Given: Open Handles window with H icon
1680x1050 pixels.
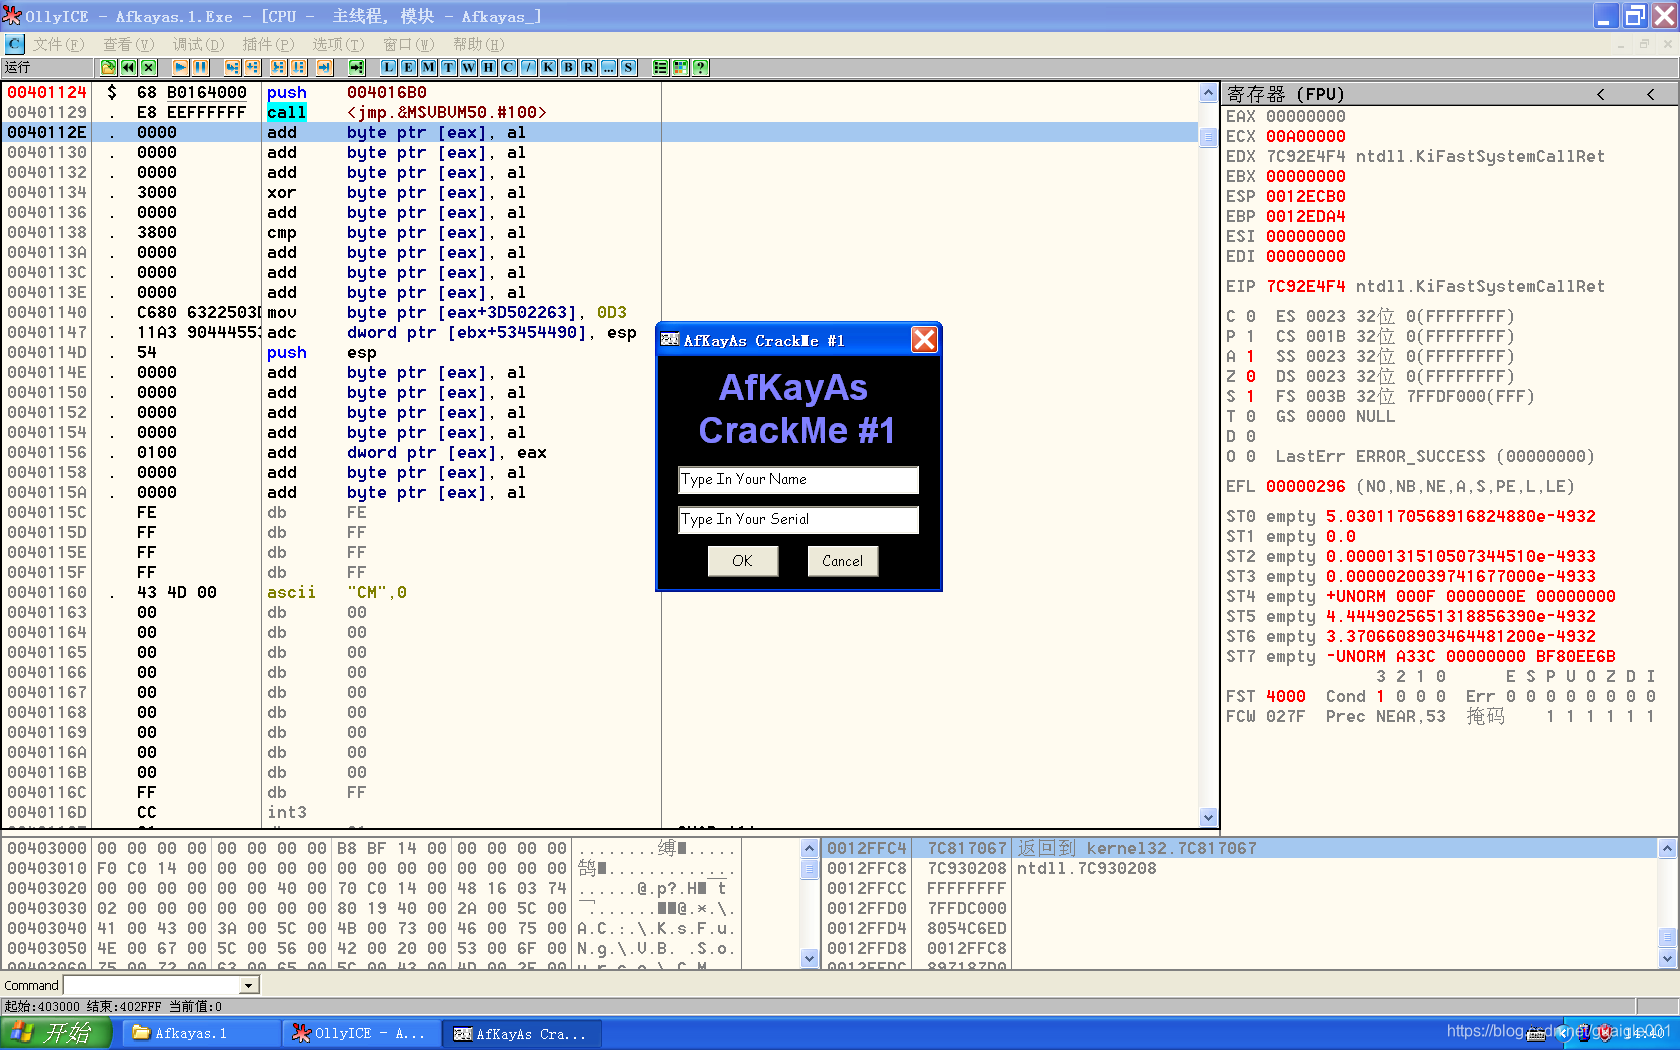Looking at the screenshot, I should (x=489, y=67).
